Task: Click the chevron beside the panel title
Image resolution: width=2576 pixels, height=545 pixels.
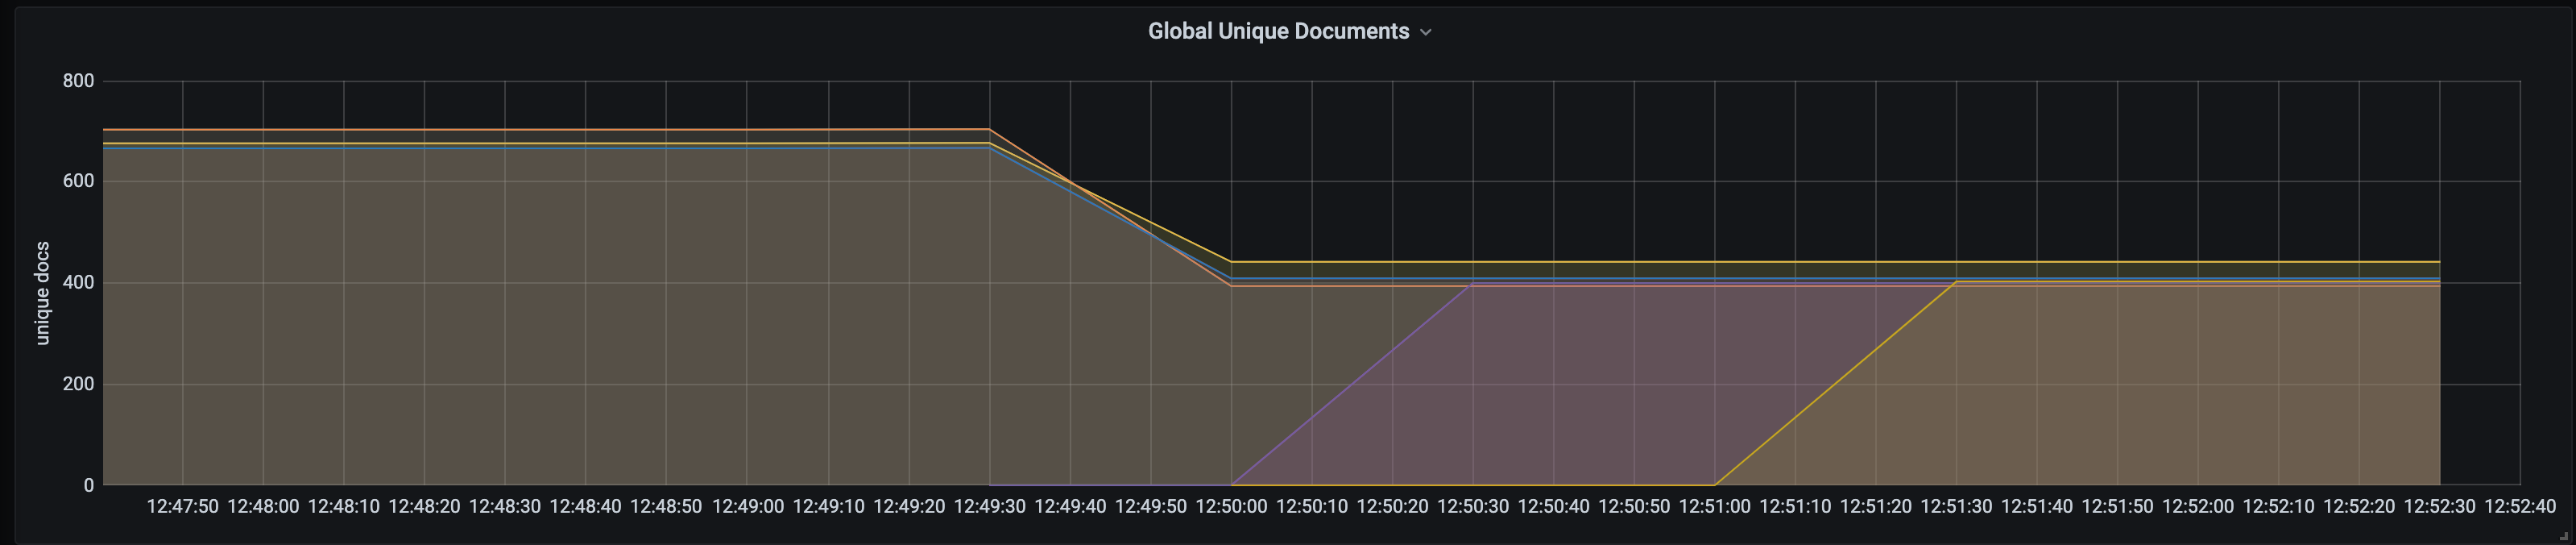Action: 1426,32
